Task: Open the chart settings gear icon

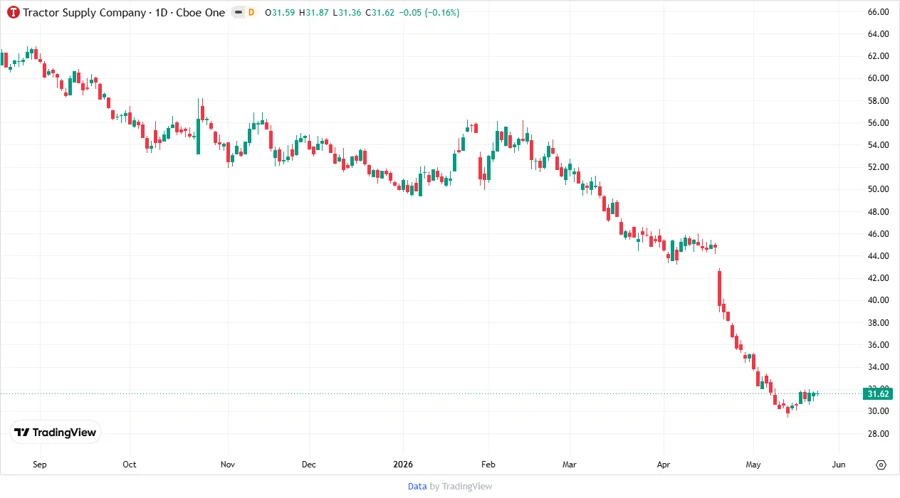Action: (x=881, y=465)
